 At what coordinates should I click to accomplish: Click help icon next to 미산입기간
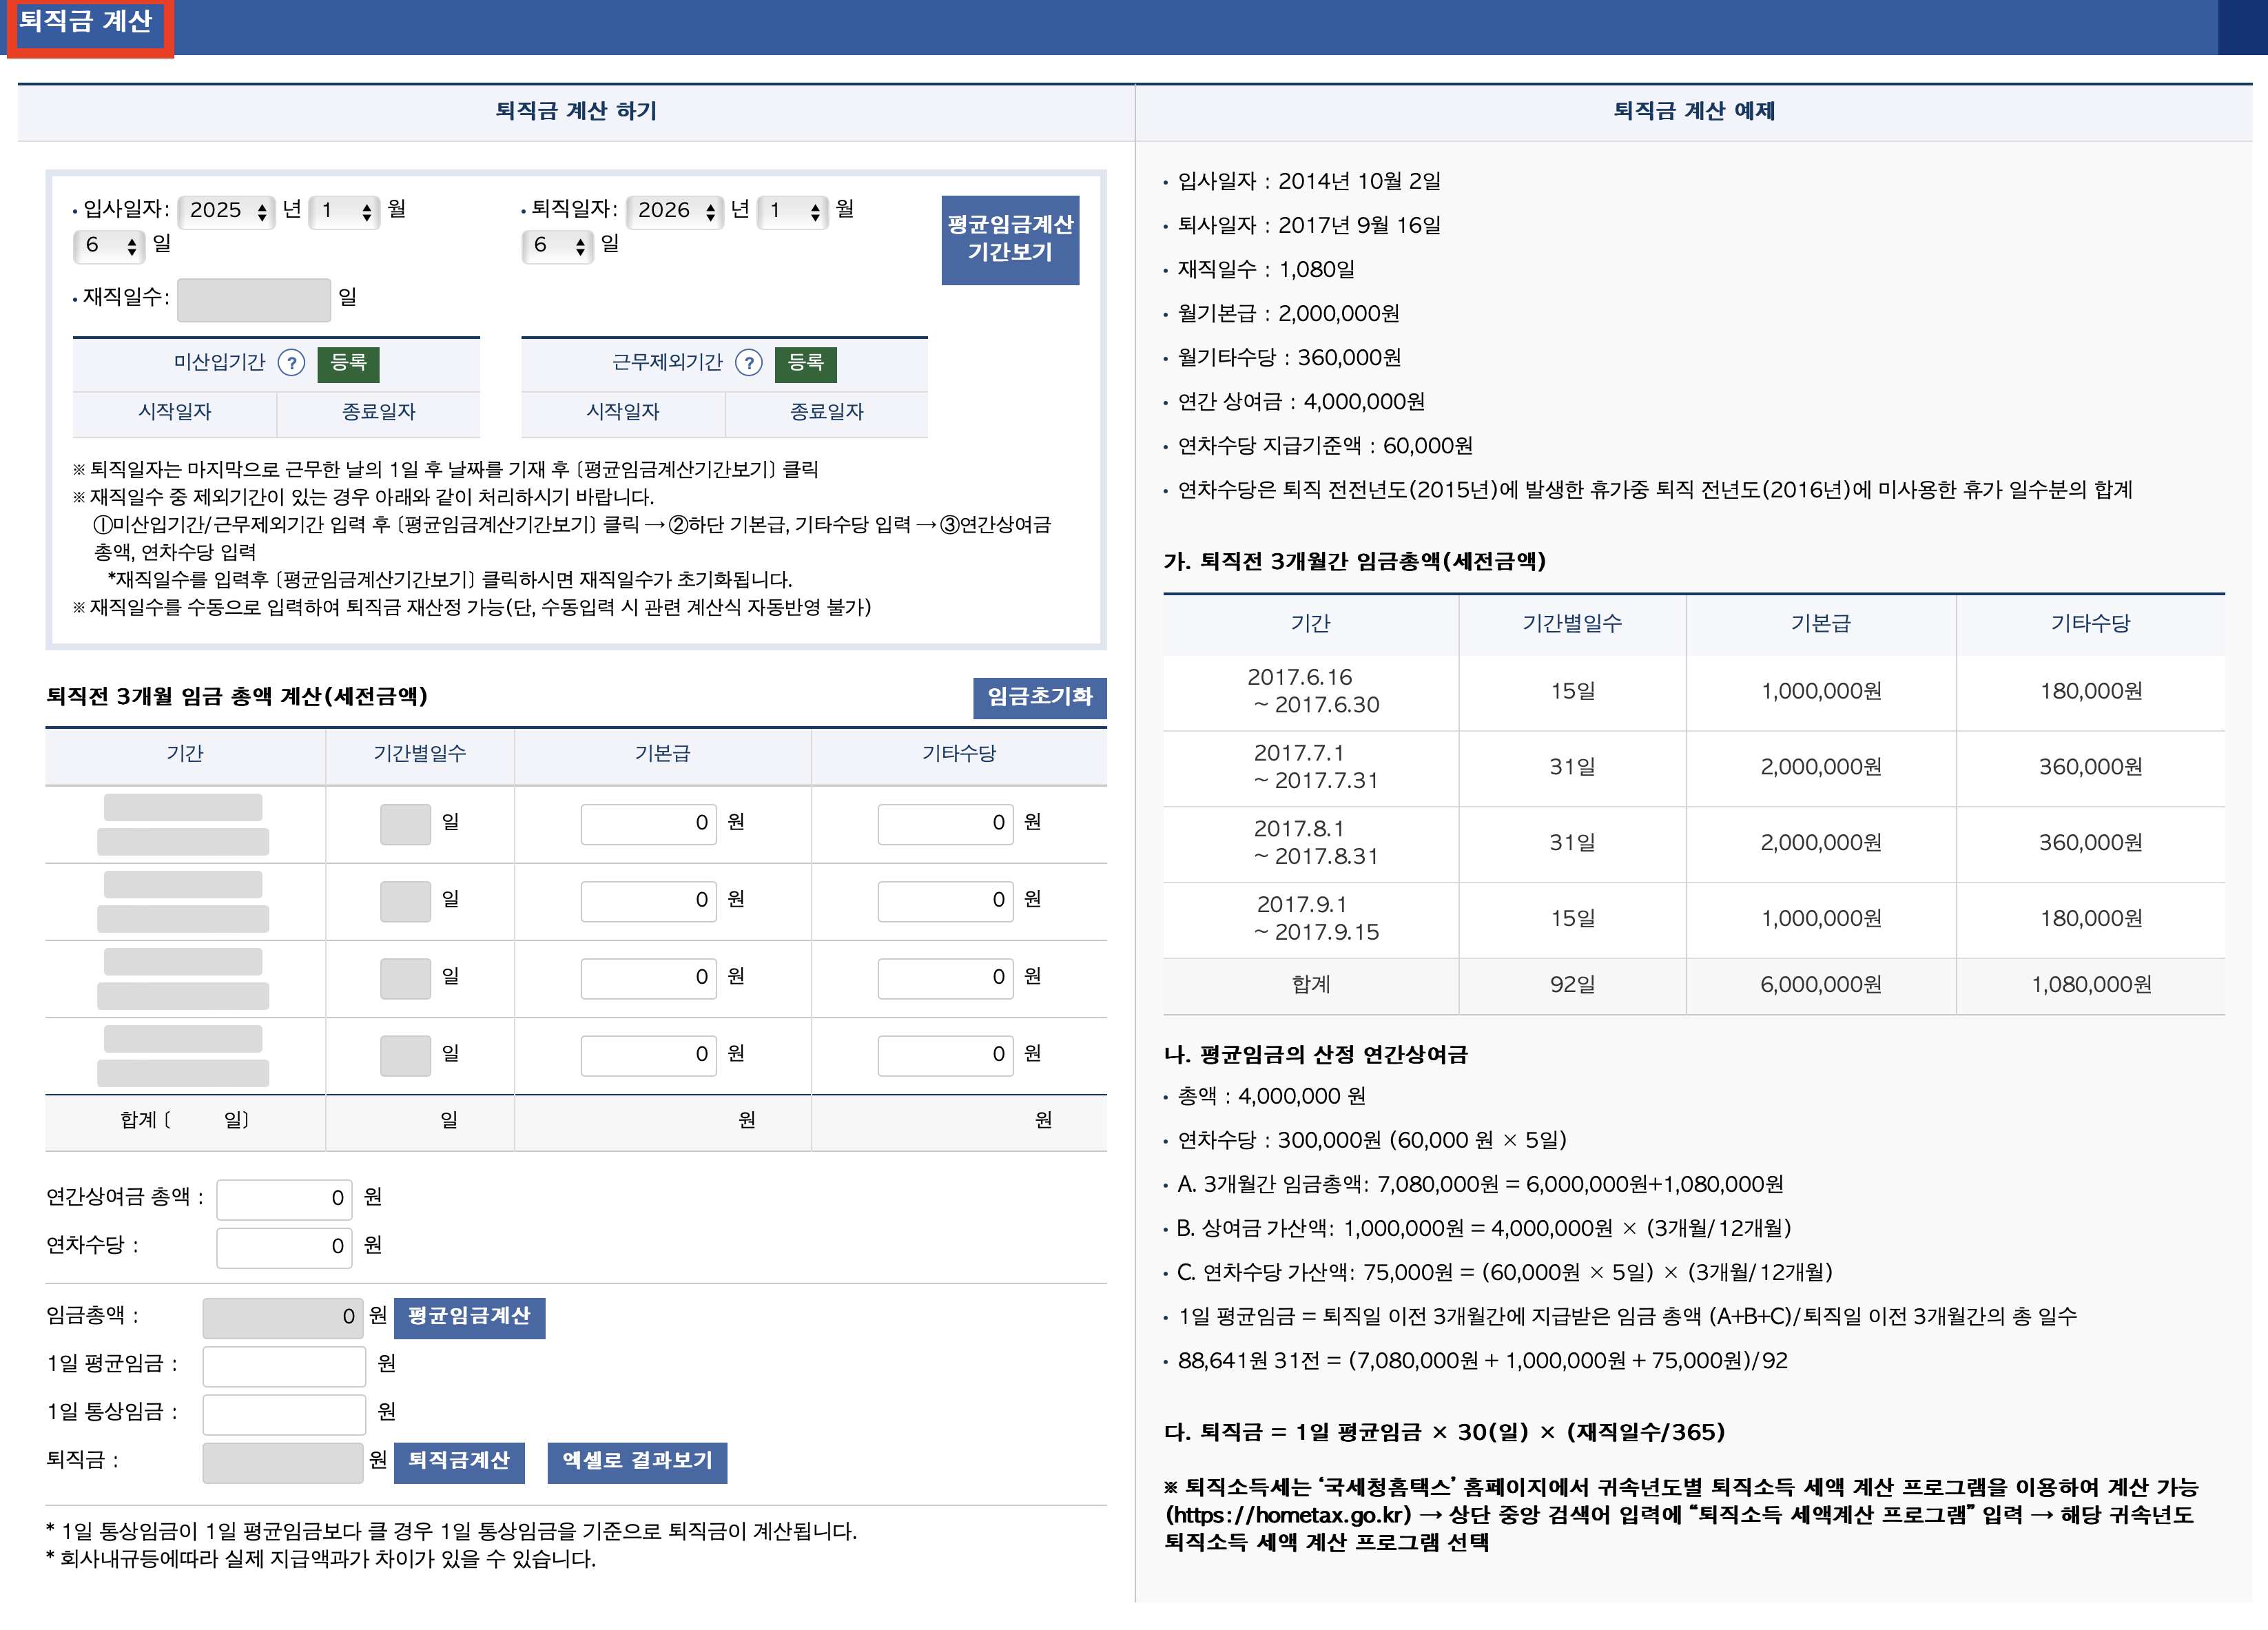291,363
